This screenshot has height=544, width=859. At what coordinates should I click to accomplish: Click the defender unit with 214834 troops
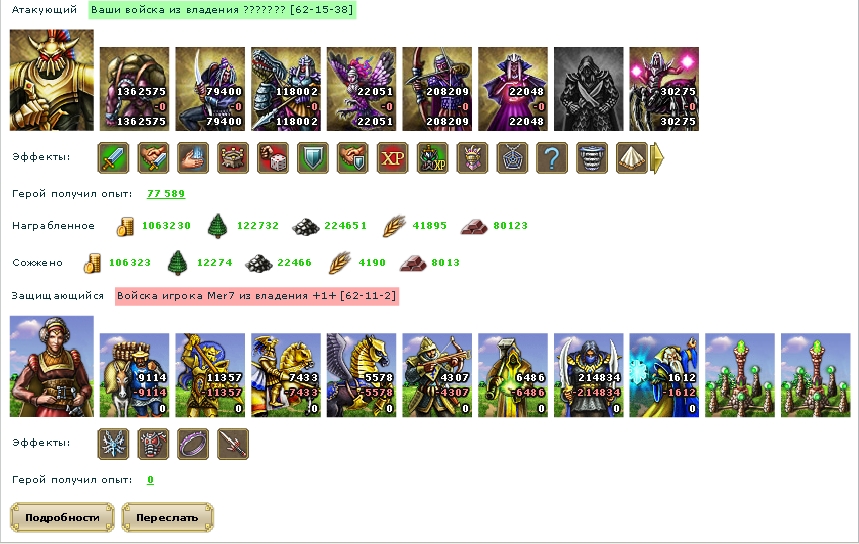(588, 375)
